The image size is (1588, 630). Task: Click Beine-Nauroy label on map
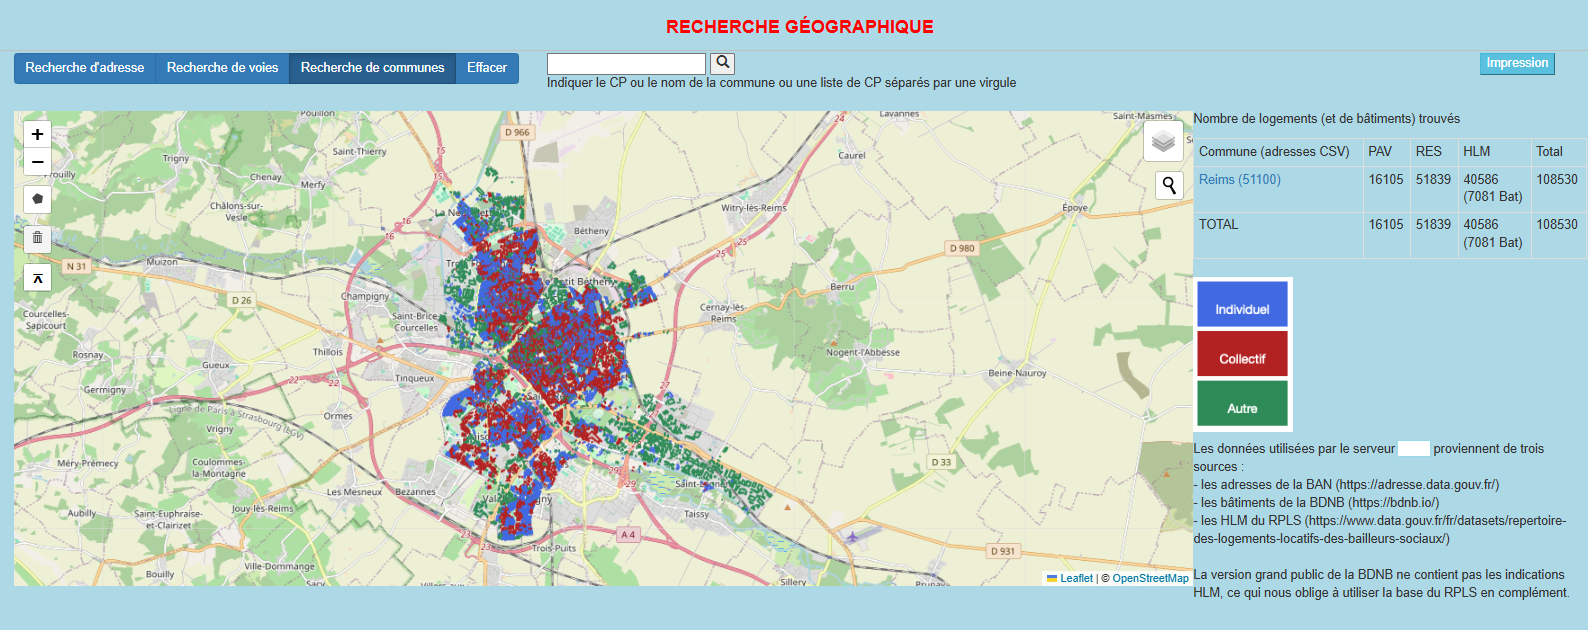point(1017,373)
